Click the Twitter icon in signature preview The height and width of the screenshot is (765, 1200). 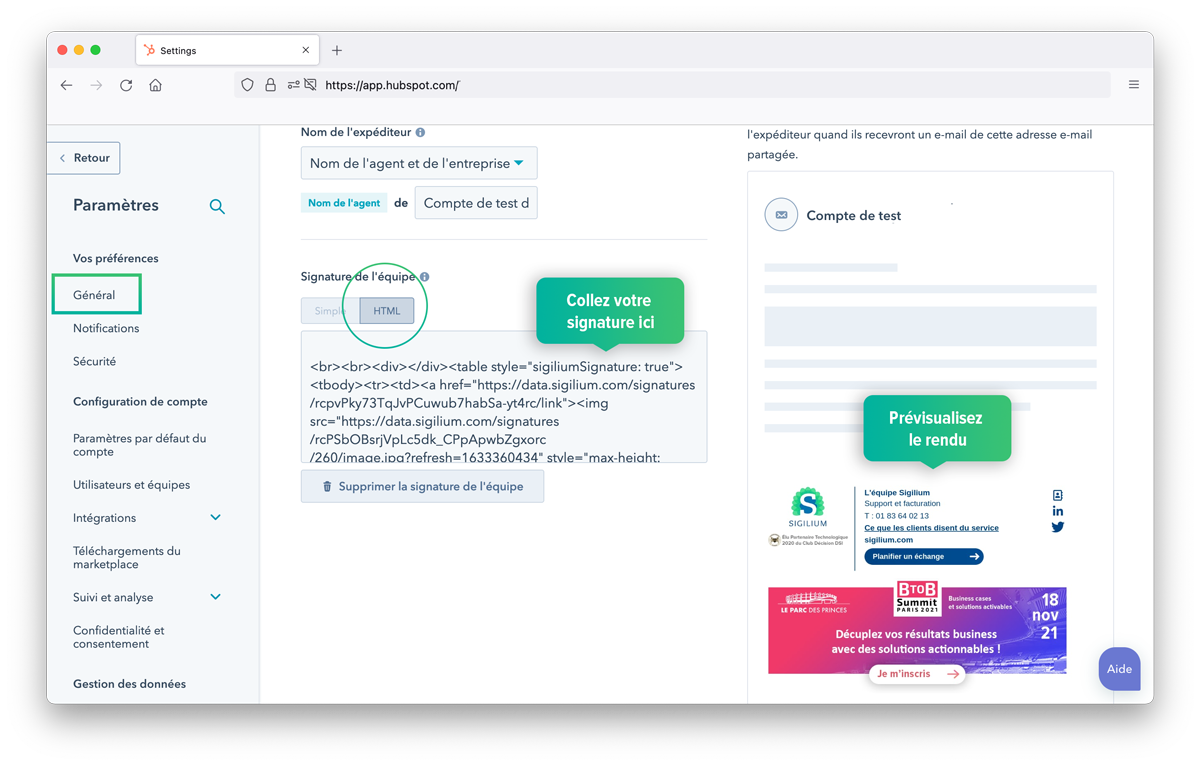[1058, 527]
